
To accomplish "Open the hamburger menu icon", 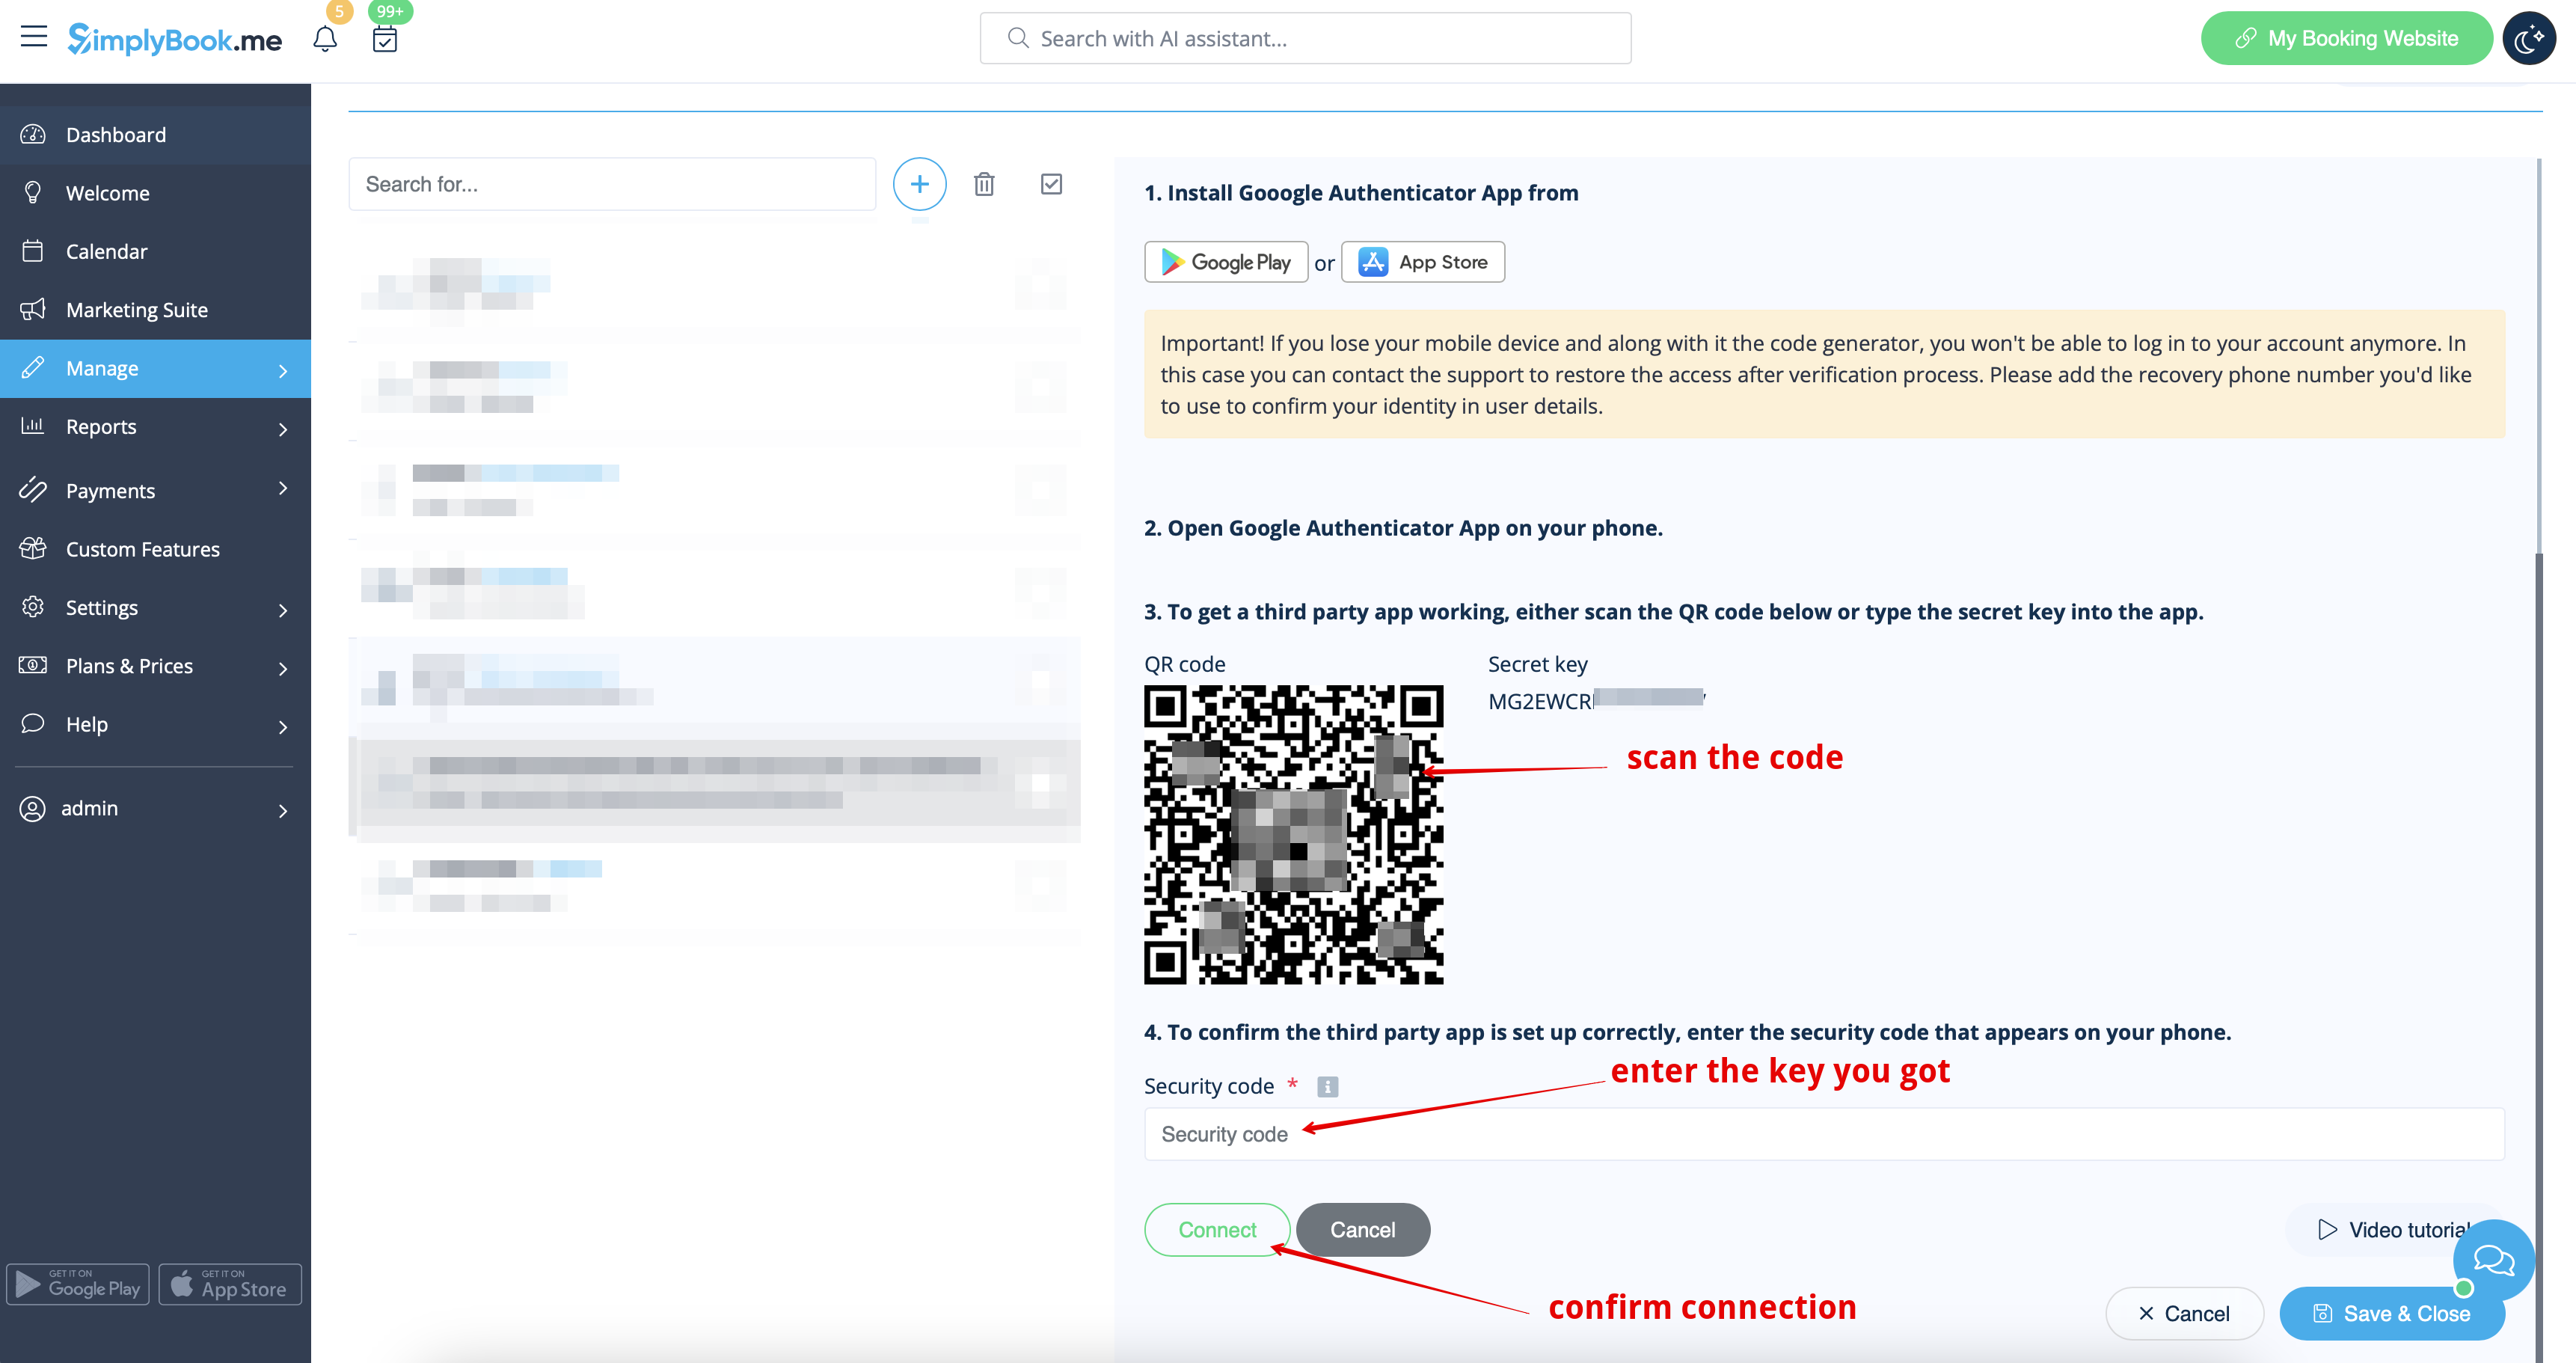I will [x=34, y=38].
